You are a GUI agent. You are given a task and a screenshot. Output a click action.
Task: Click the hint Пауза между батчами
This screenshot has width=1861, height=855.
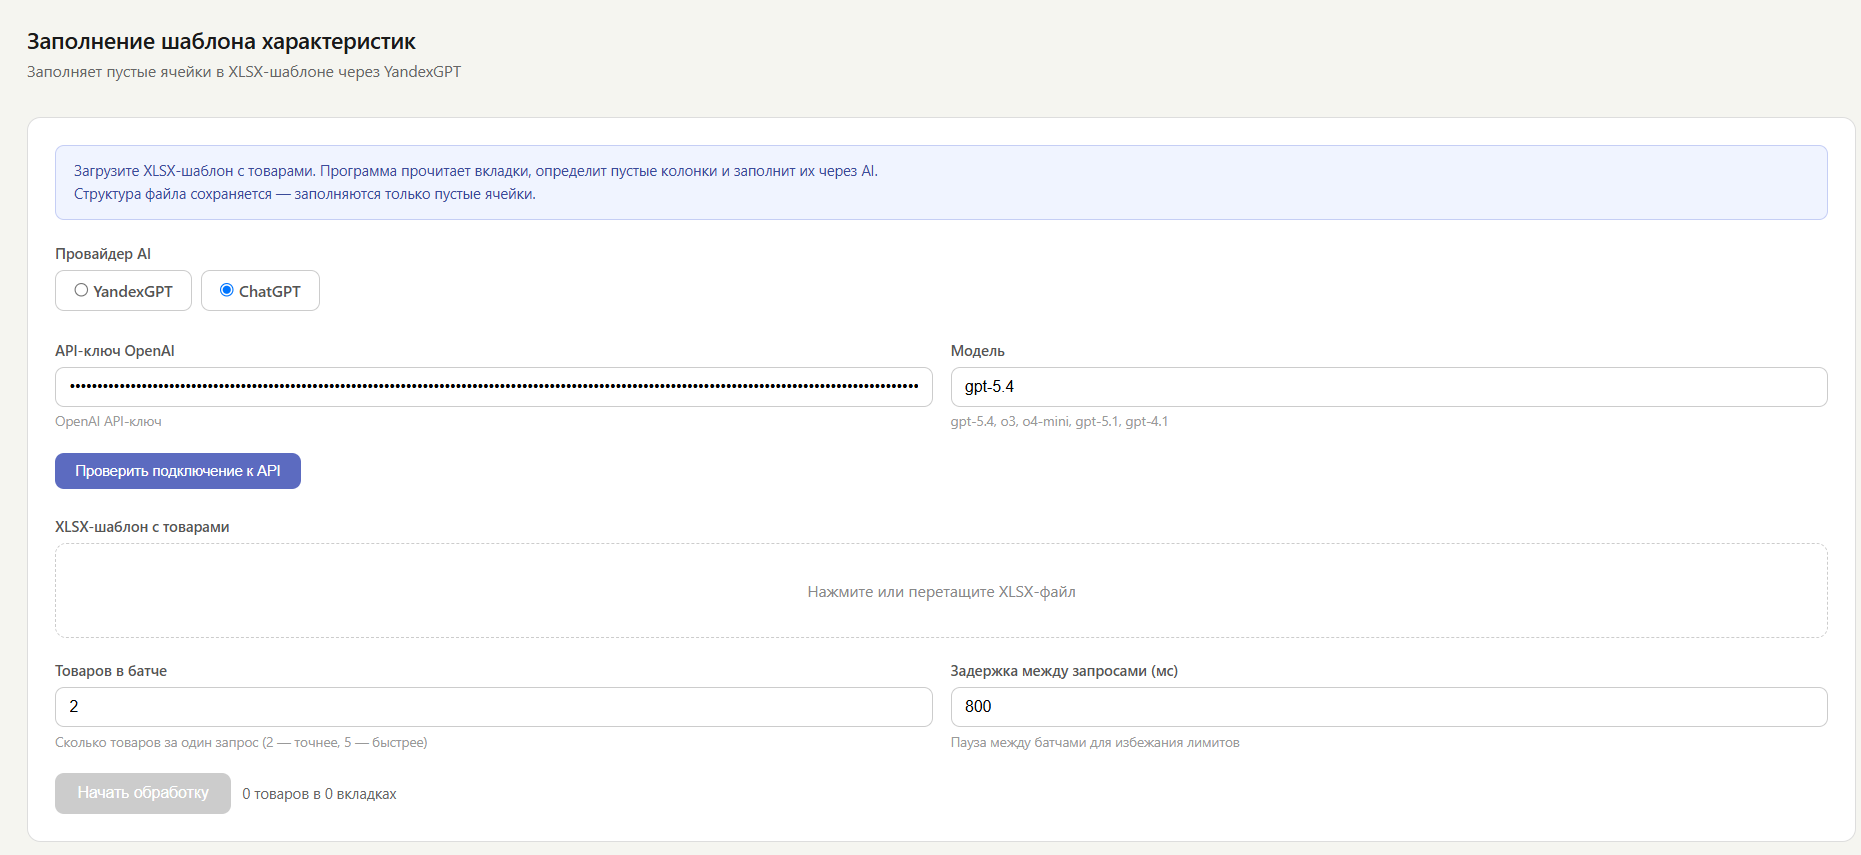(x=1095, y=743)
